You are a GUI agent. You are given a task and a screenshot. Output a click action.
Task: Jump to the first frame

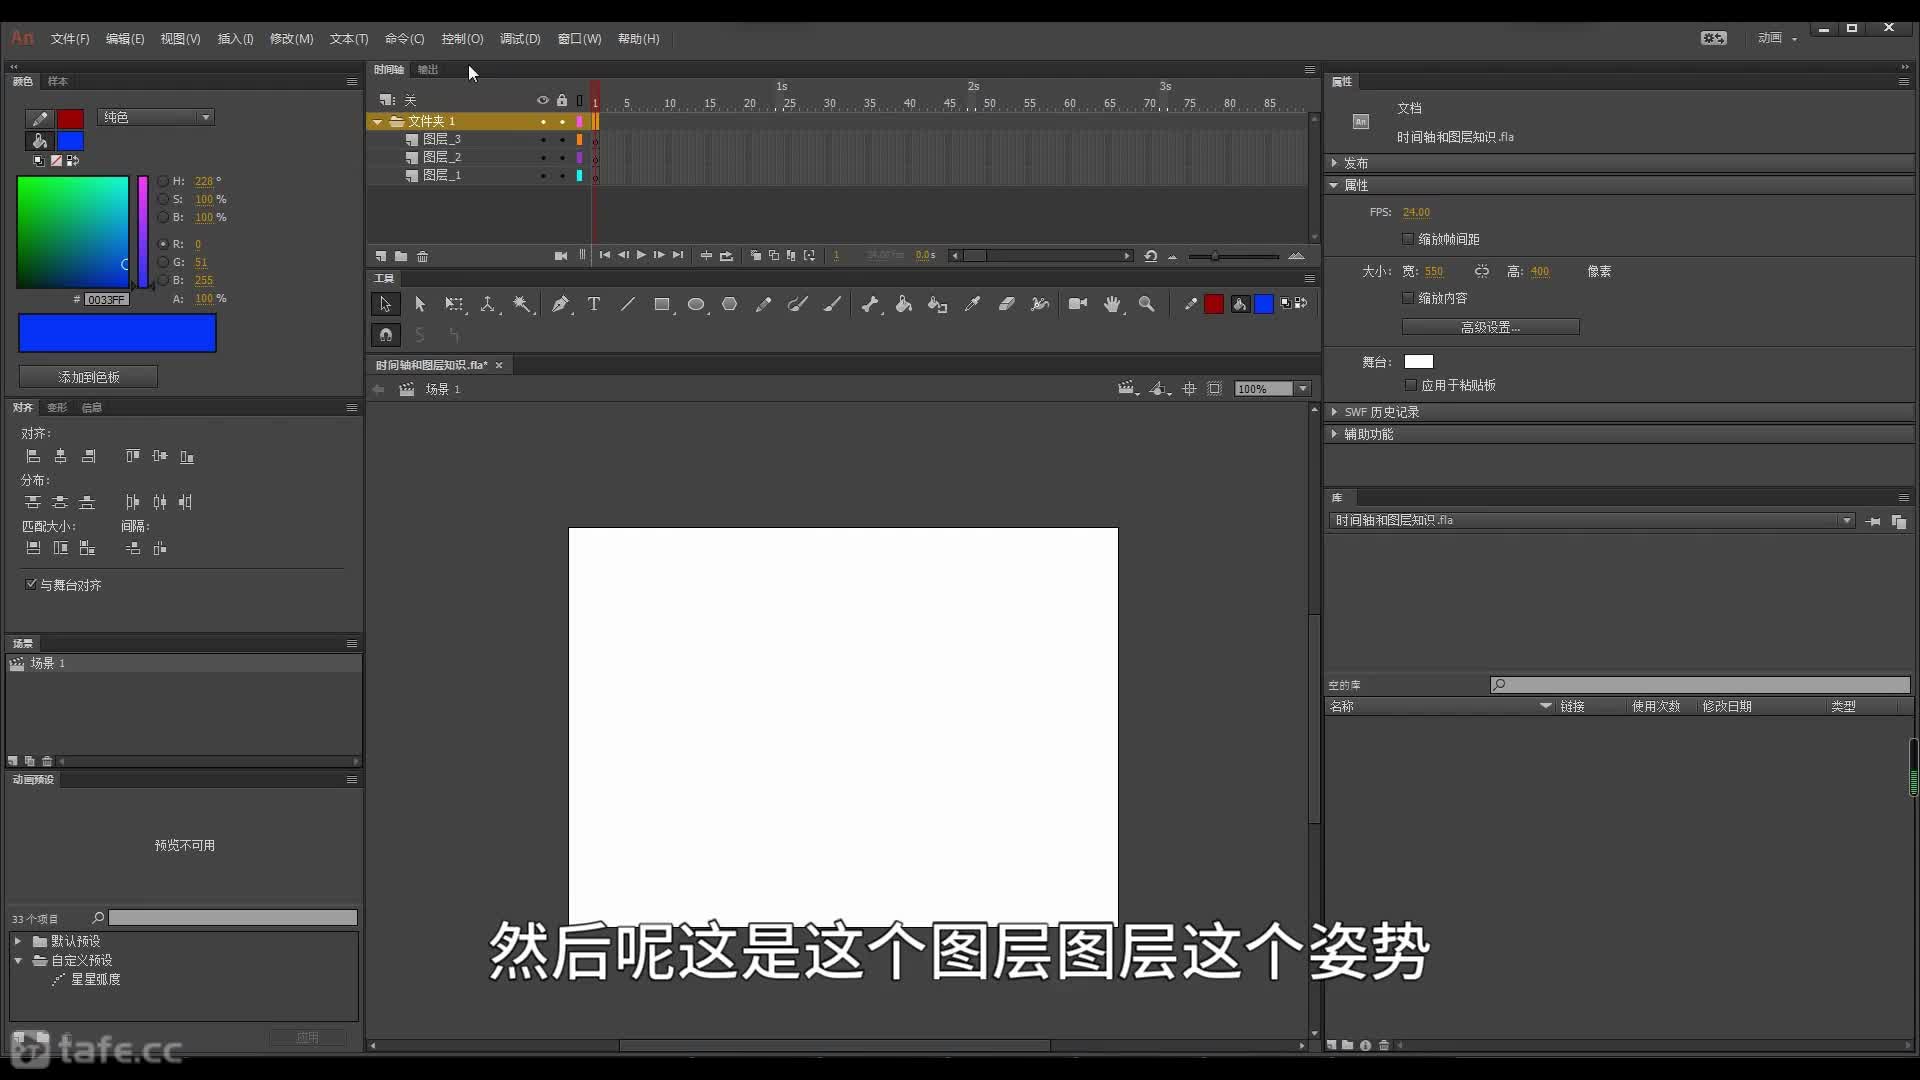[x=605, y=255]
